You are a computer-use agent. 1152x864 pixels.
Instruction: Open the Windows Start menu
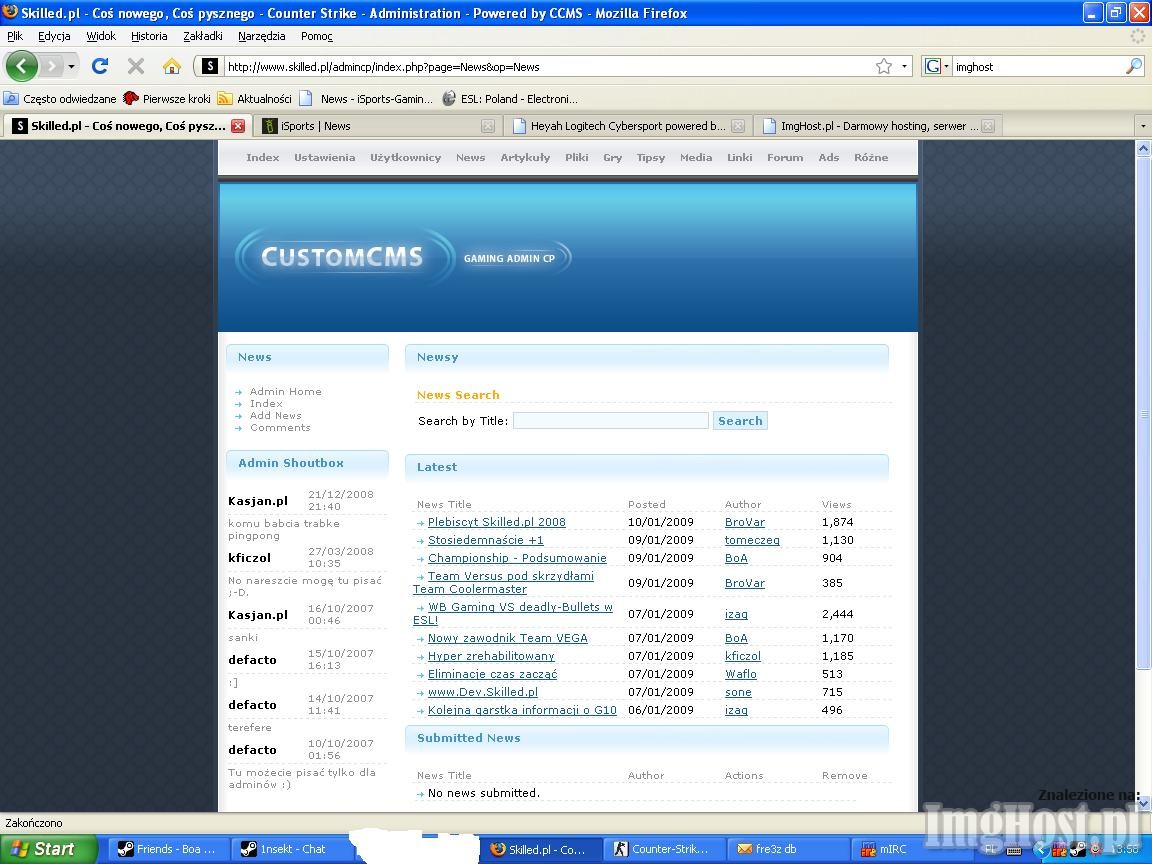(x=48, y=849)
